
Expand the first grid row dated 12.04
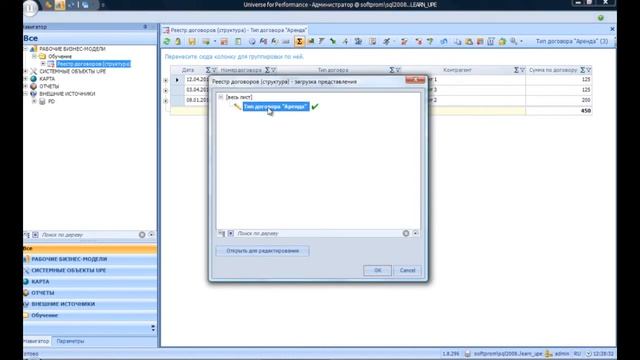pyautogui.click(x=166, y=80)
